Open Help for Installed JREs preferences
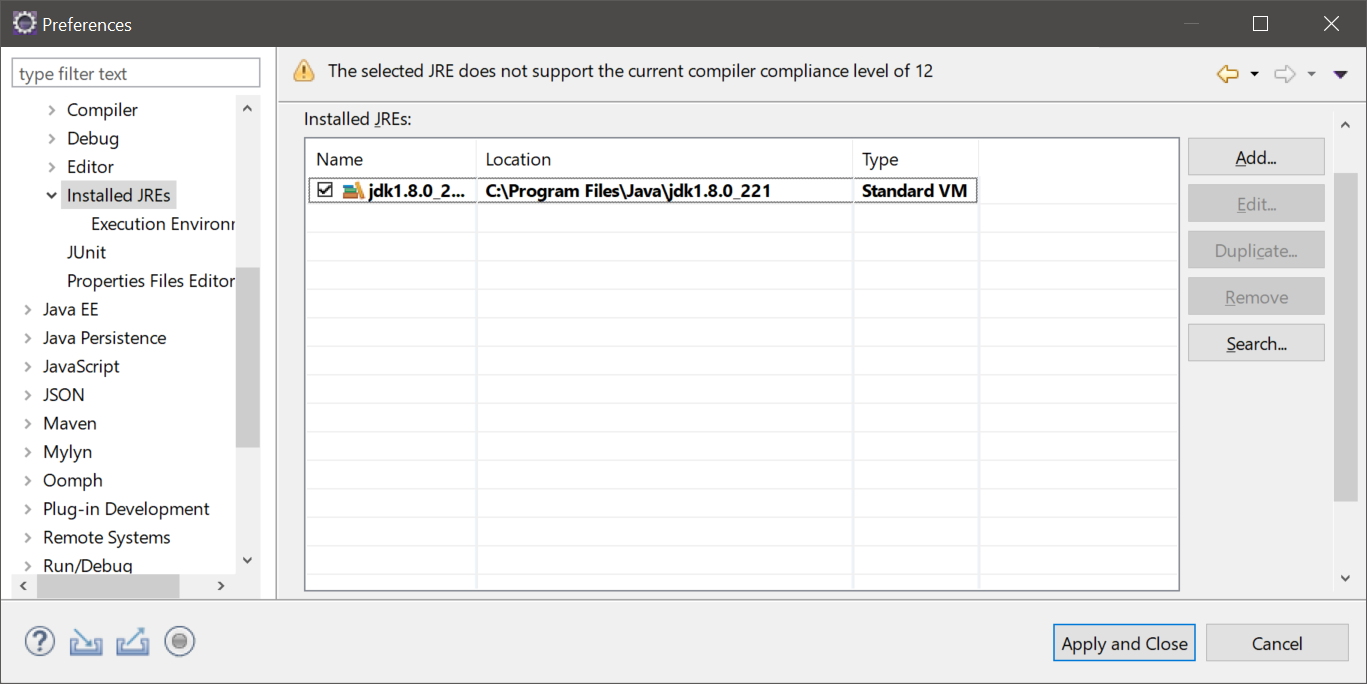Image resolution: width=1367 pixels, height=684 pixels. coord(39,641)
